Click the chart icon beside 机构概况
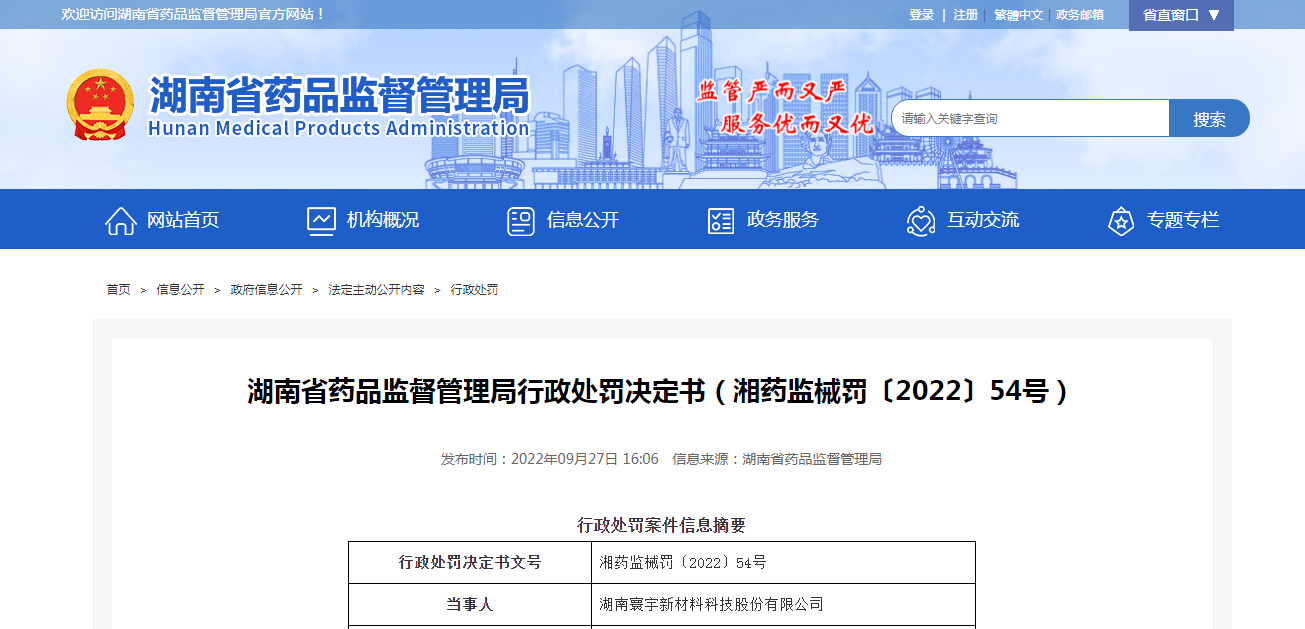Image resolution: width=1305 pixels, height=629 pixels. click(x=321, y=220)
